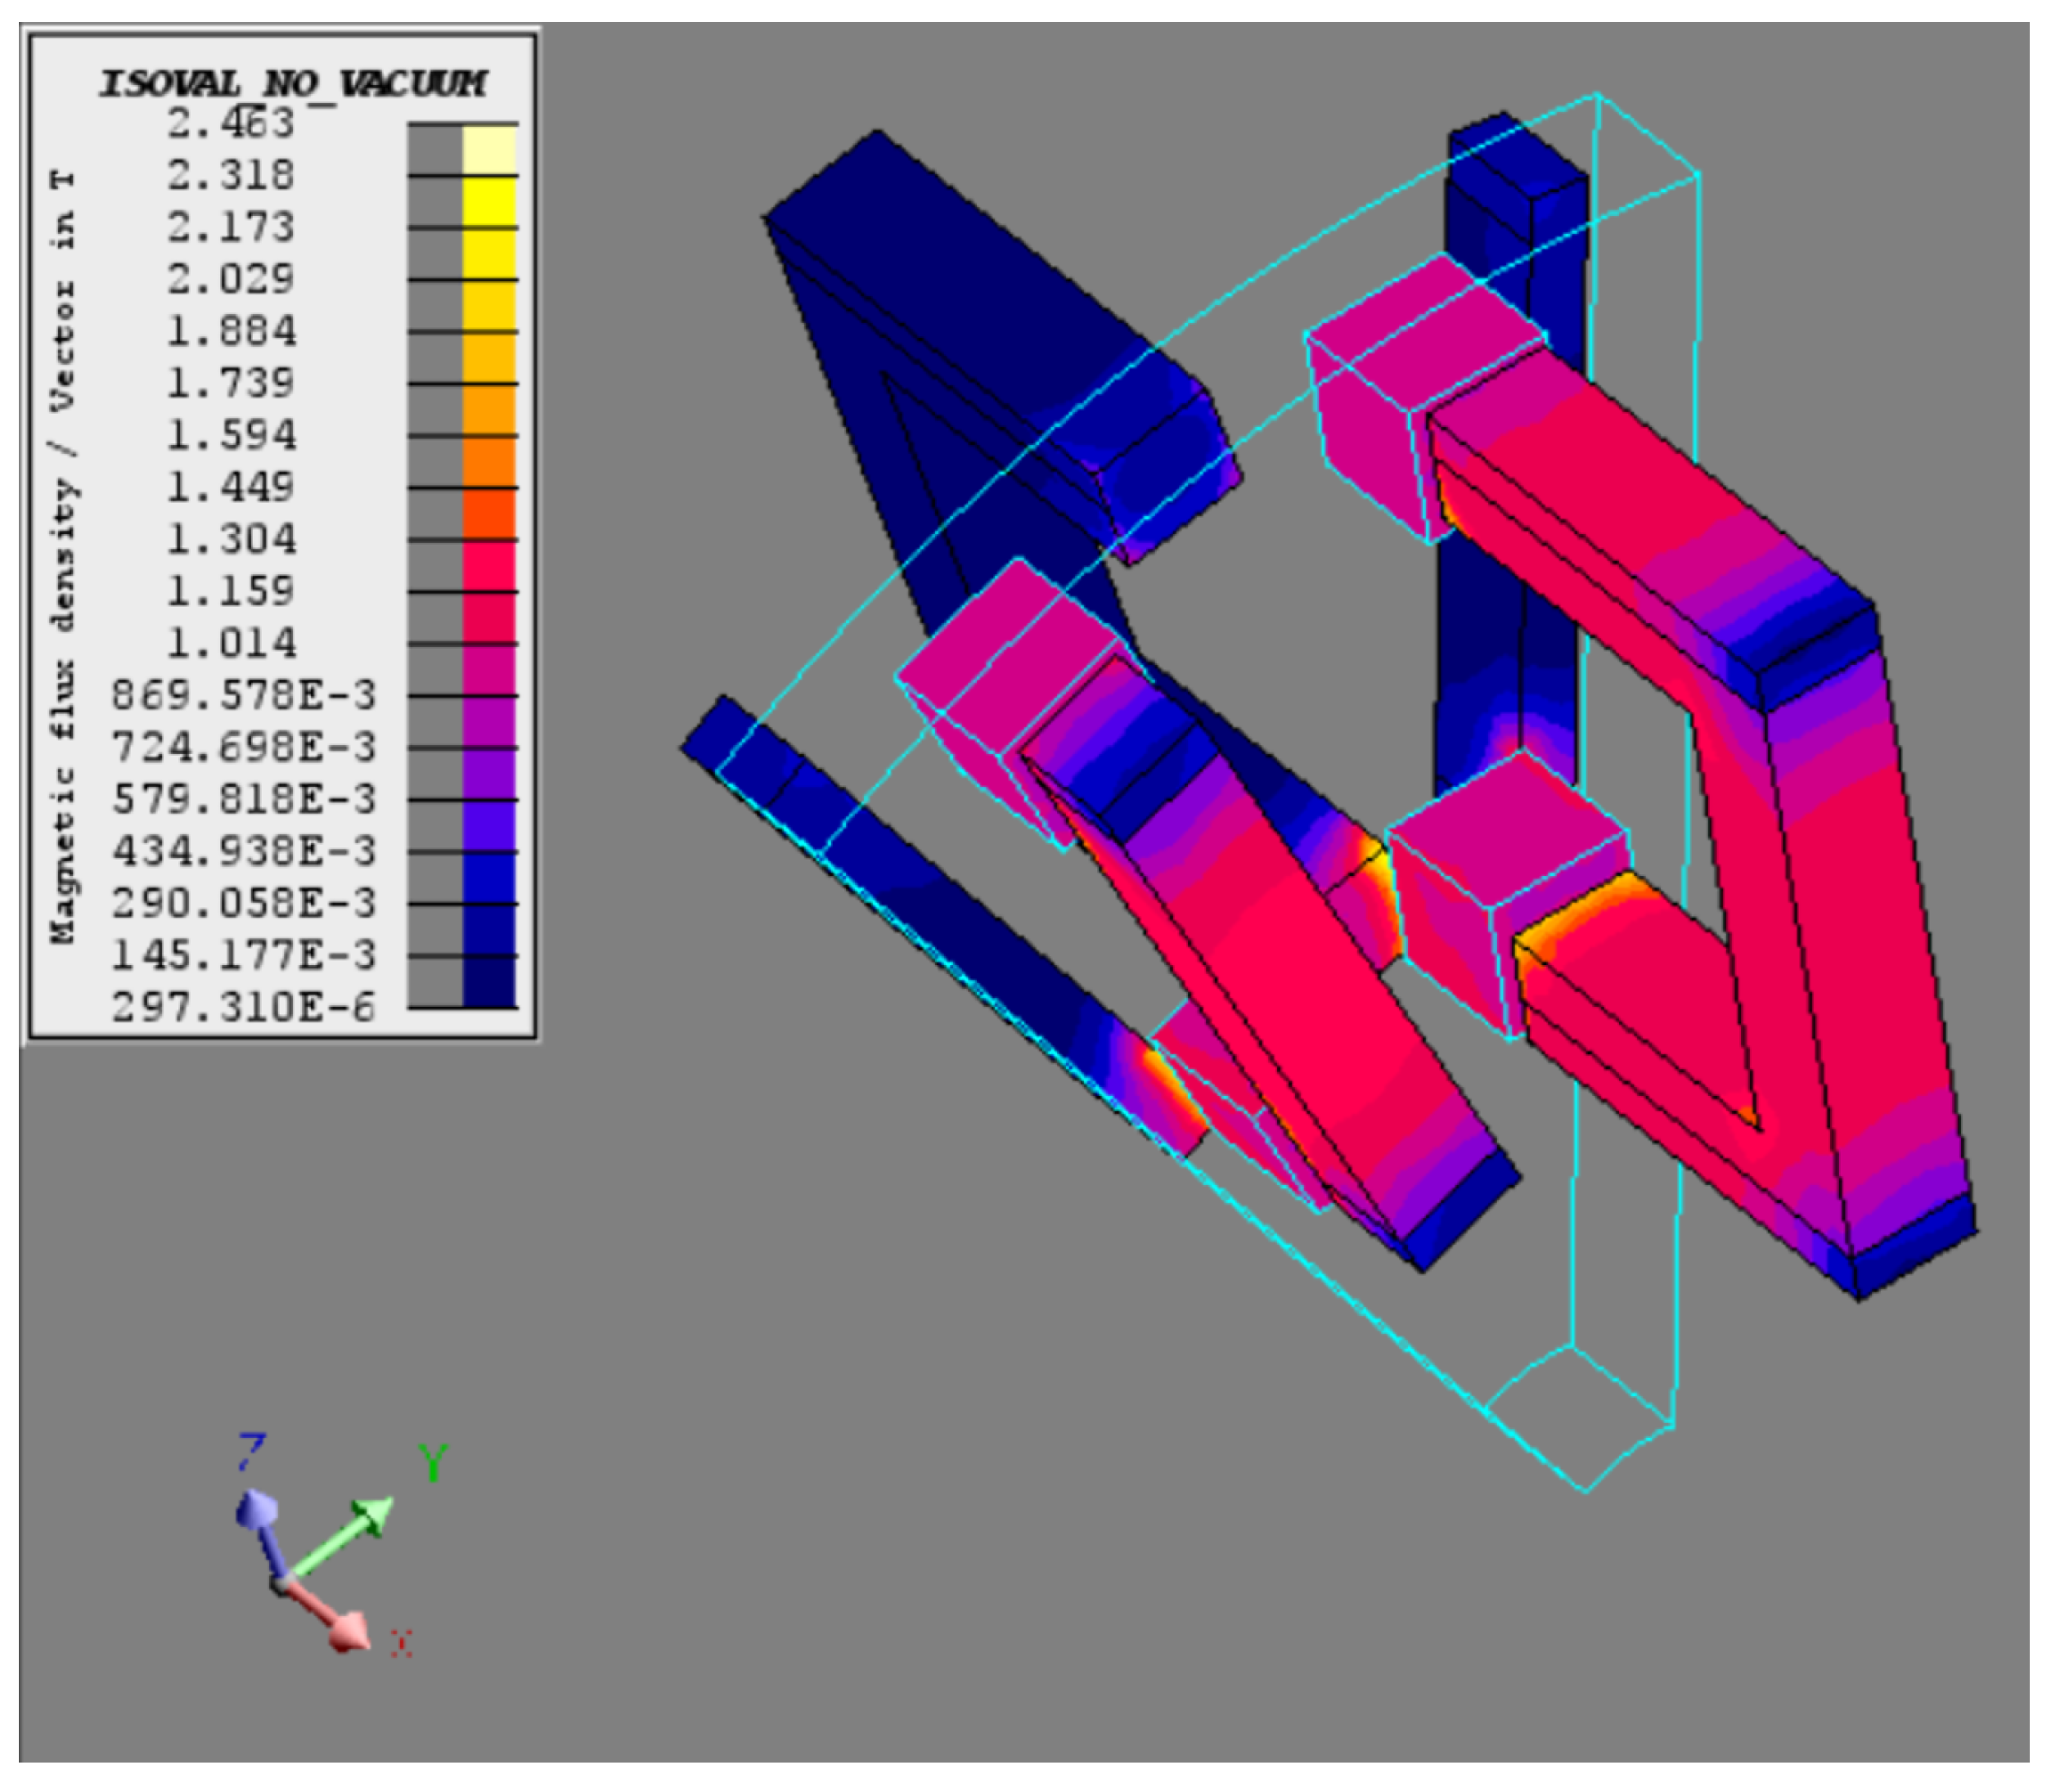Viewport: 2060px width, 1792px height.
Task: Click the blue Z axis letter label
Action: pos(251,1452)
